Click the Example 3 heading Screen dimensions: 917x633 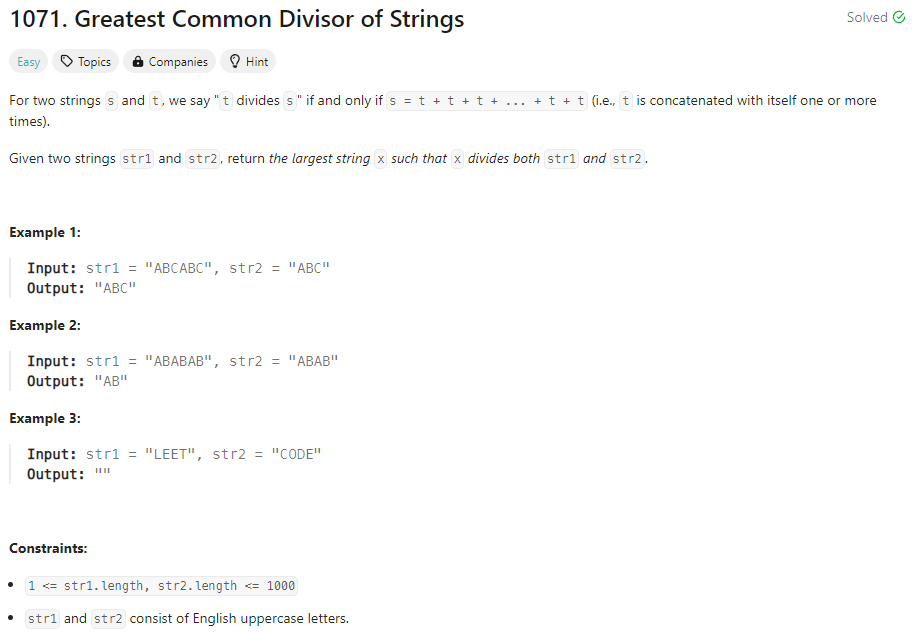coord(45,418)
